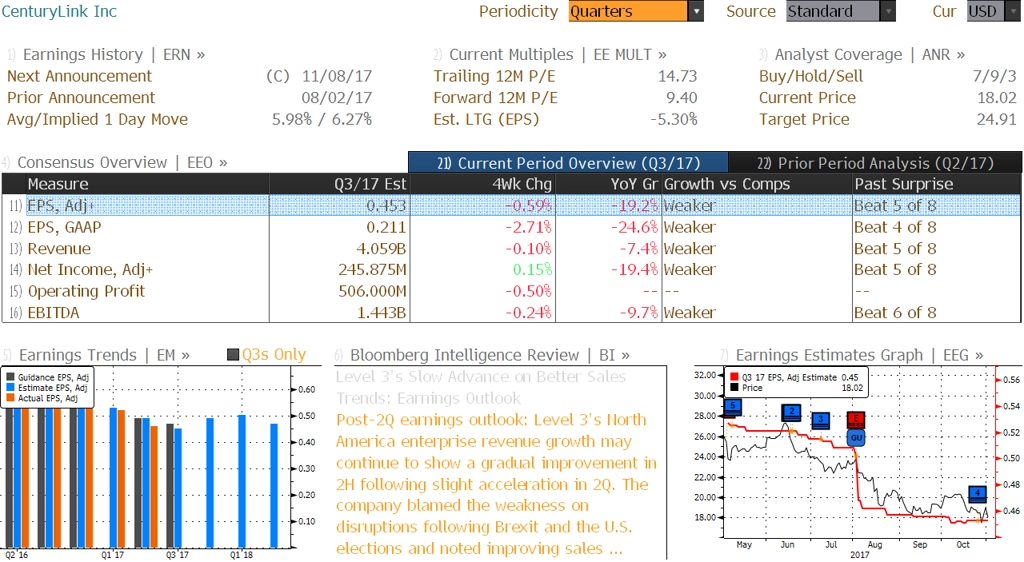Click the red Q3 17 EPS Estimate legend swatch
Image resolution: width=1024 pixels, height=562 pixels.
click(734, 377)
